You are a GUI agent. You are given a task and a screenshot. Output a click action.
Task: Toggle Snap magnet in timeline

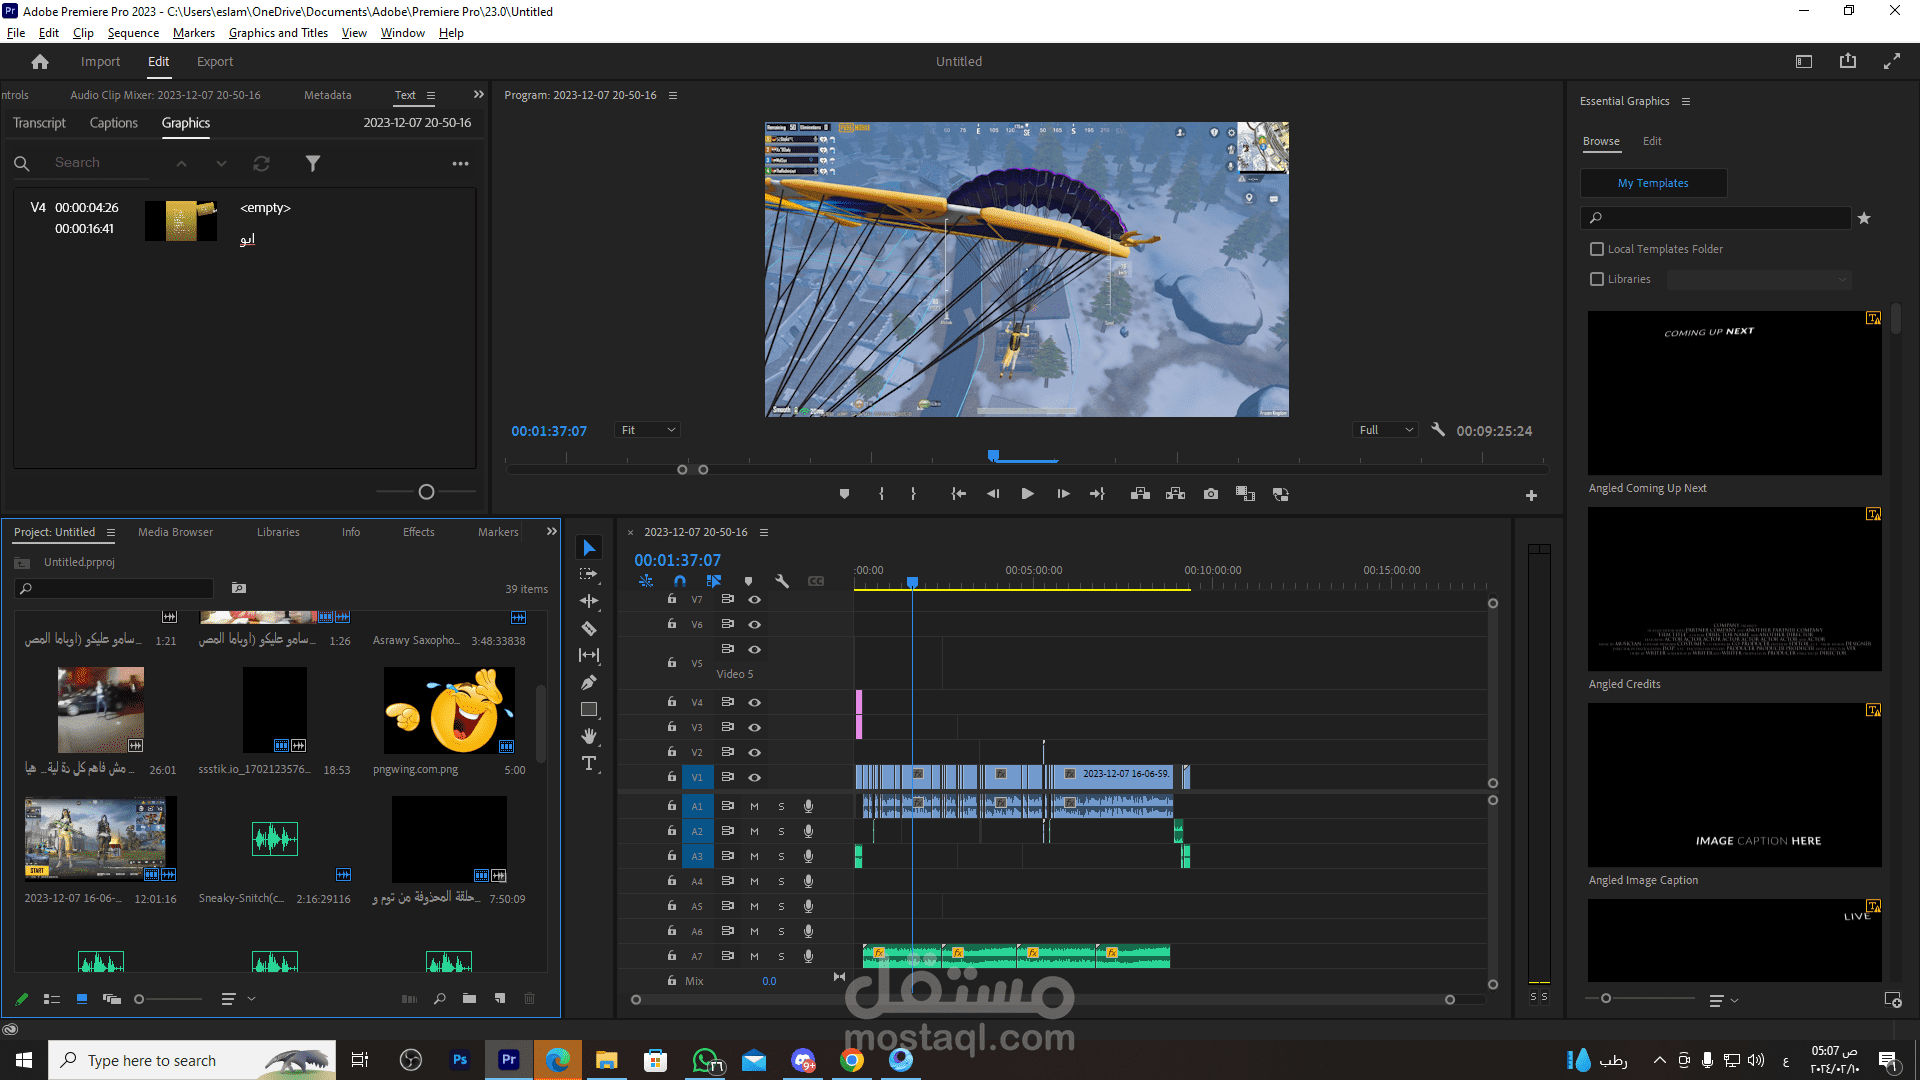(x=680, y=581)
